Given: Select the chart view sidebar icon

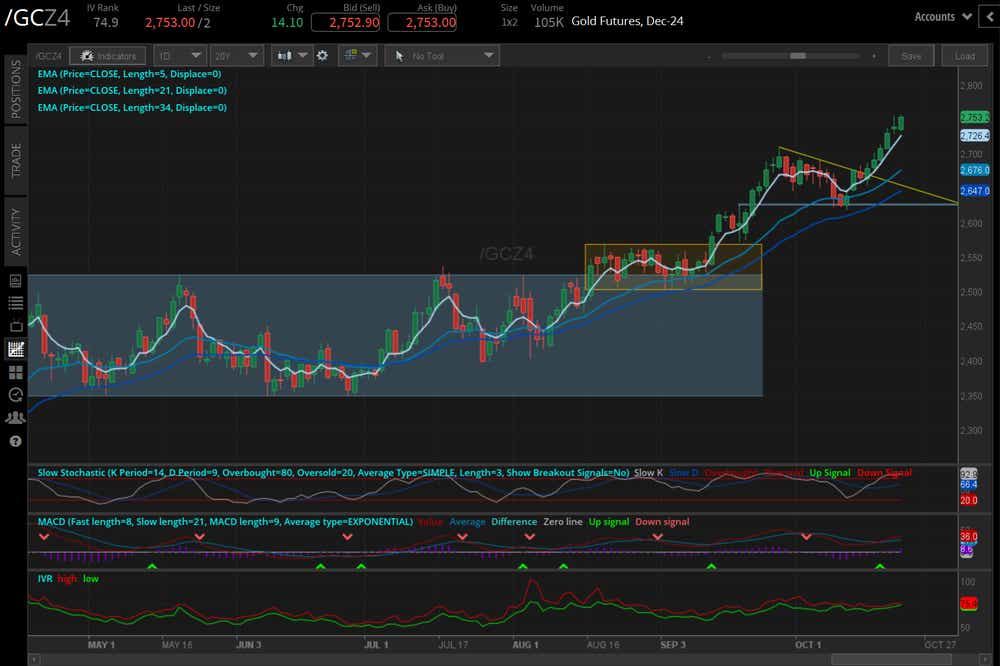Looking at the screenshot, I should 15,349.
